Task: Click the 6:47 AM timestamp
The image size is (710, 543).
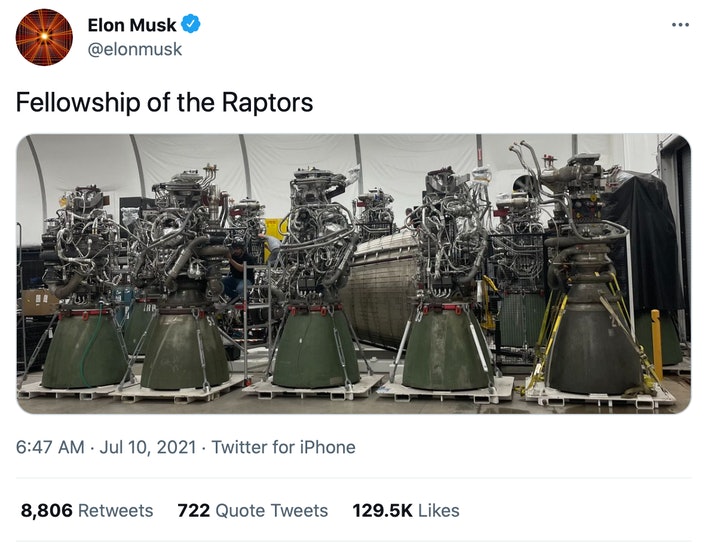Action: point(50,447)
